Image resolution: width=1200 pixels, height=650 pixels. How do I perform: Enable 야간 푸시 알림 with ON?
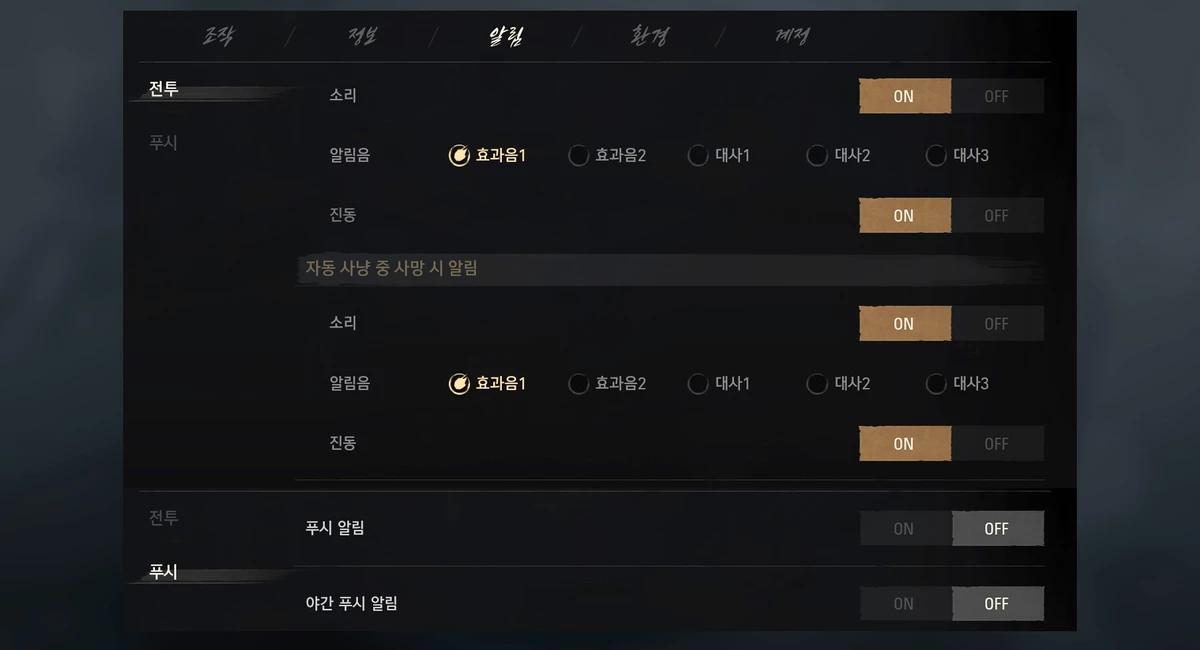tap(905, 604)
